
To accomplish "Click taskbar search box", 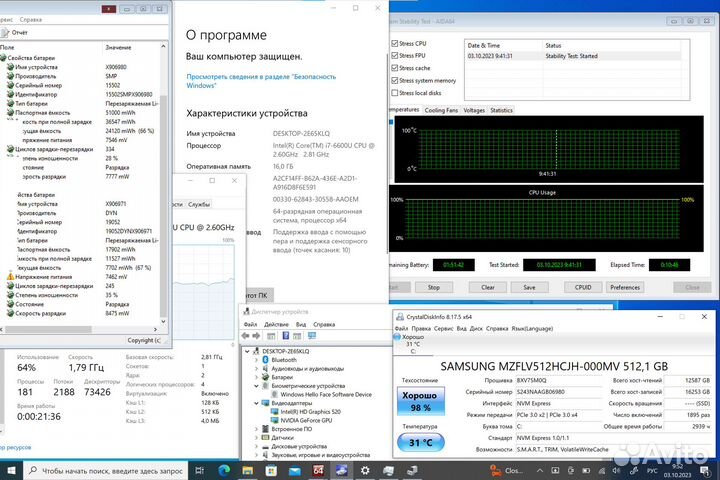I will click(x=105, y=470).
